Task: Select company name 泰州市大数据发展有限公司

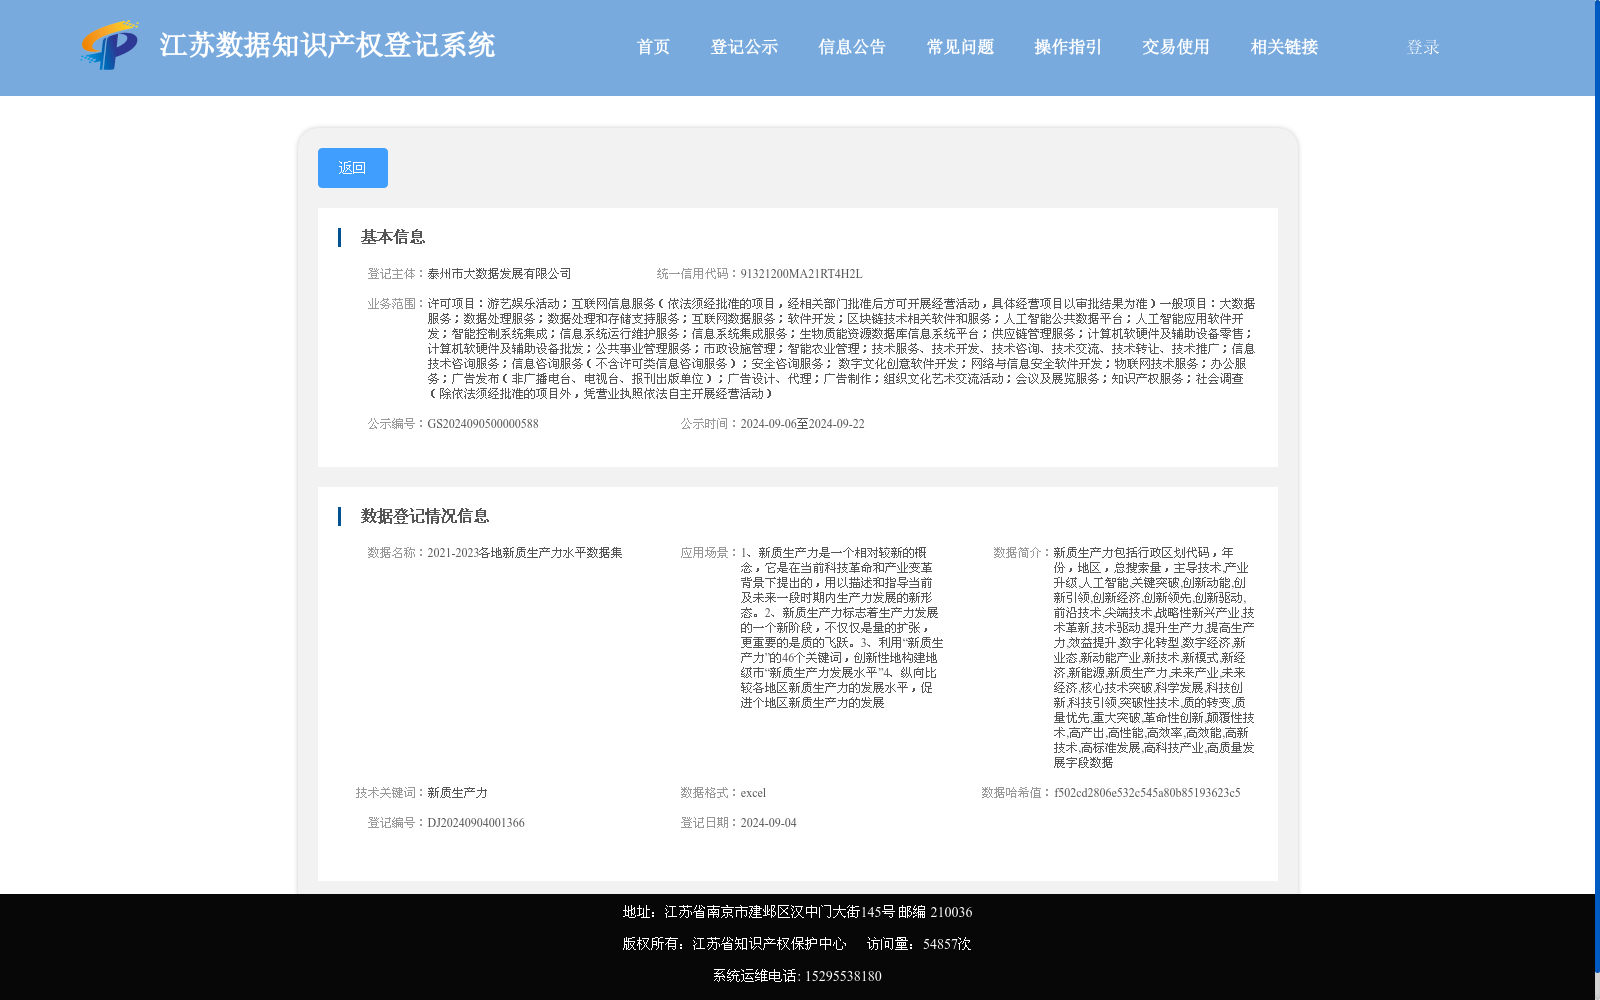Action: (499, 274)
